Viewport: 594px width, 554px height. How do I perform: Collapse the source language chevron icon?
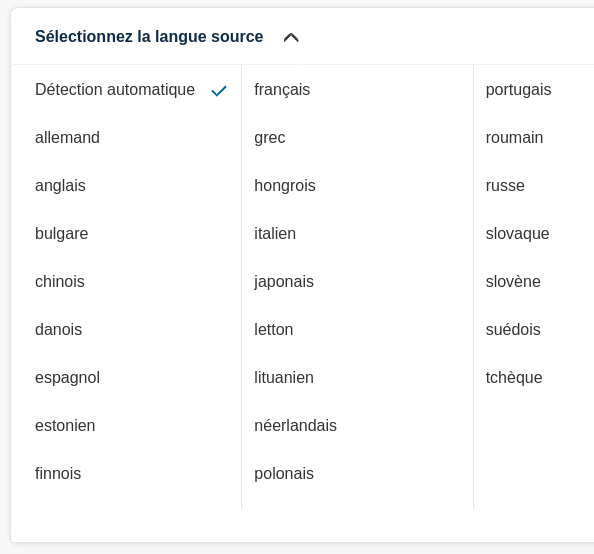(x=291, y=38)
